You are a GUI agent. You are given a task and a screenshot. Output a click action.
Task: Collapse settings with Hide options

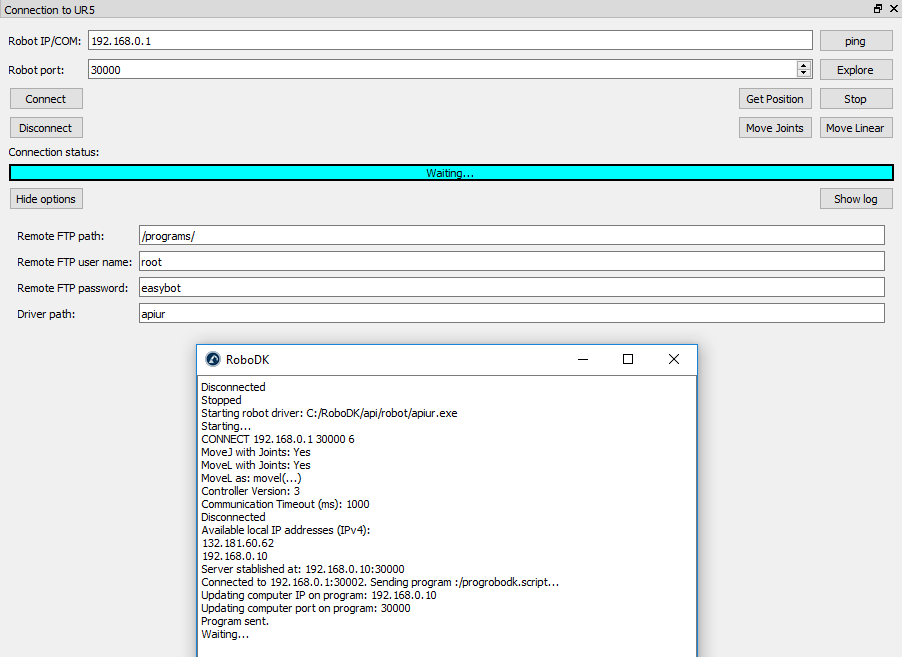(x=46, y=199)
